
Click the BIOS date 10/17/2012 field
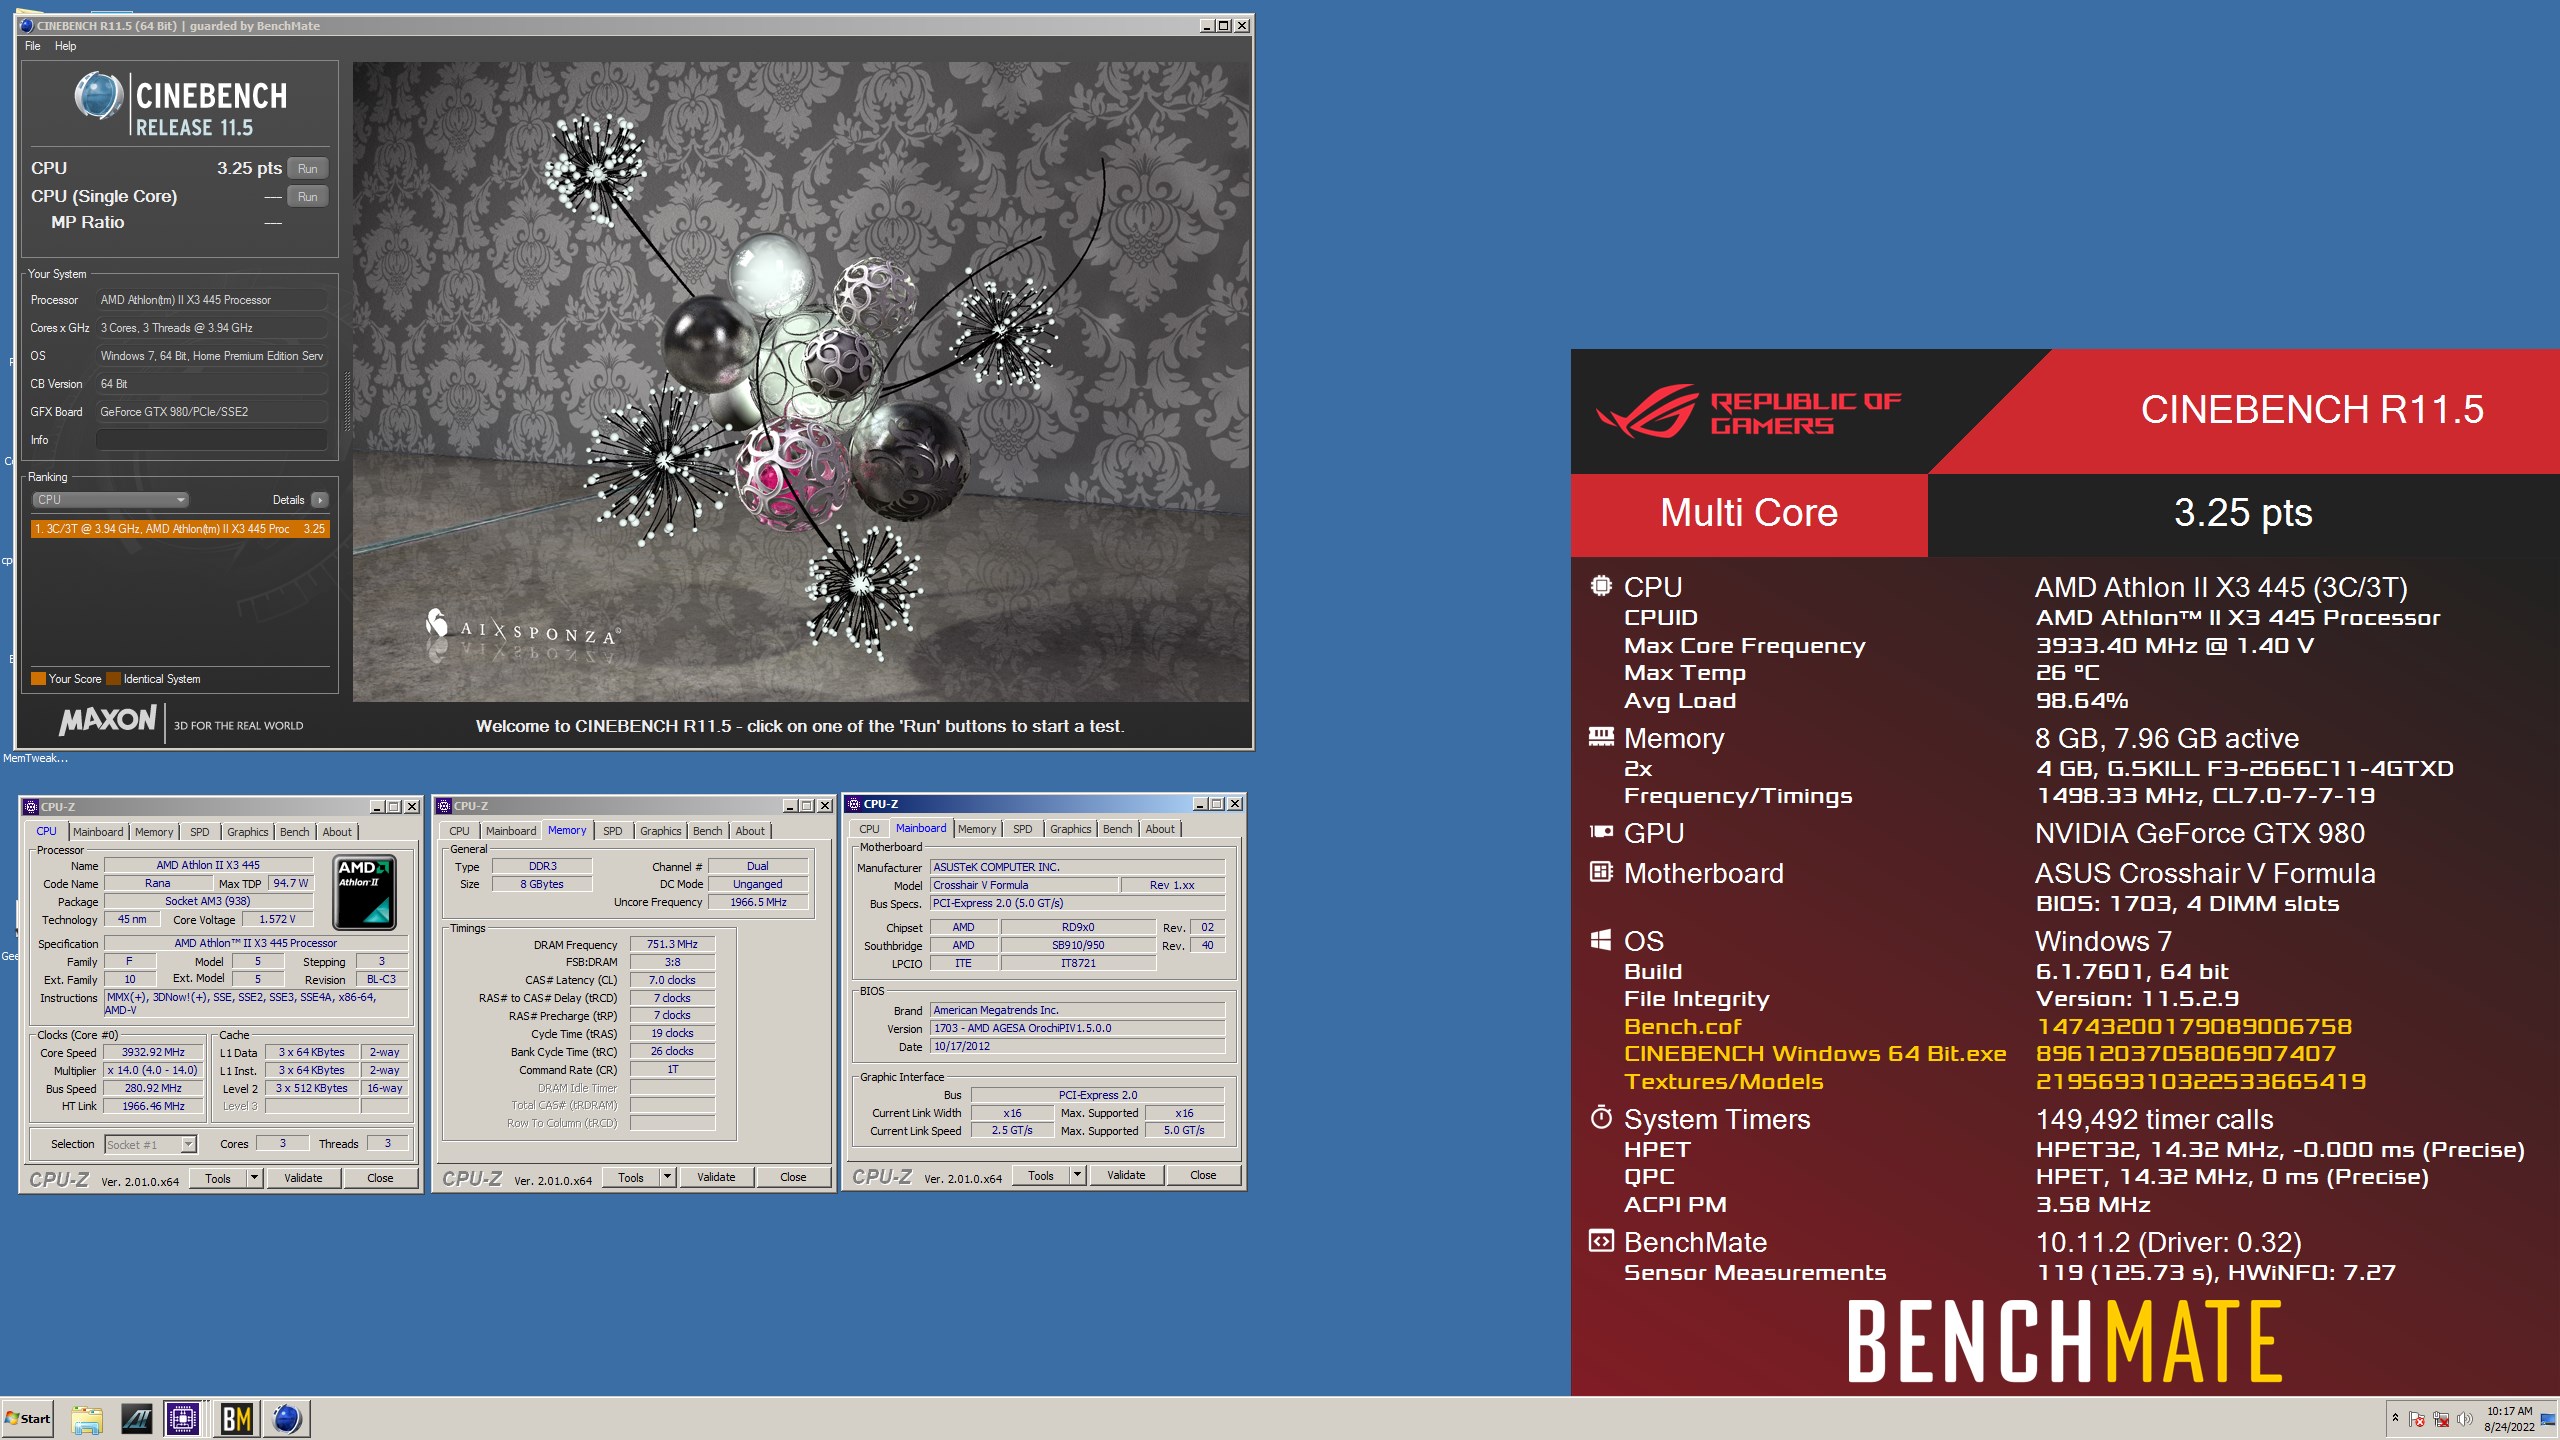coord(1077,1047)
